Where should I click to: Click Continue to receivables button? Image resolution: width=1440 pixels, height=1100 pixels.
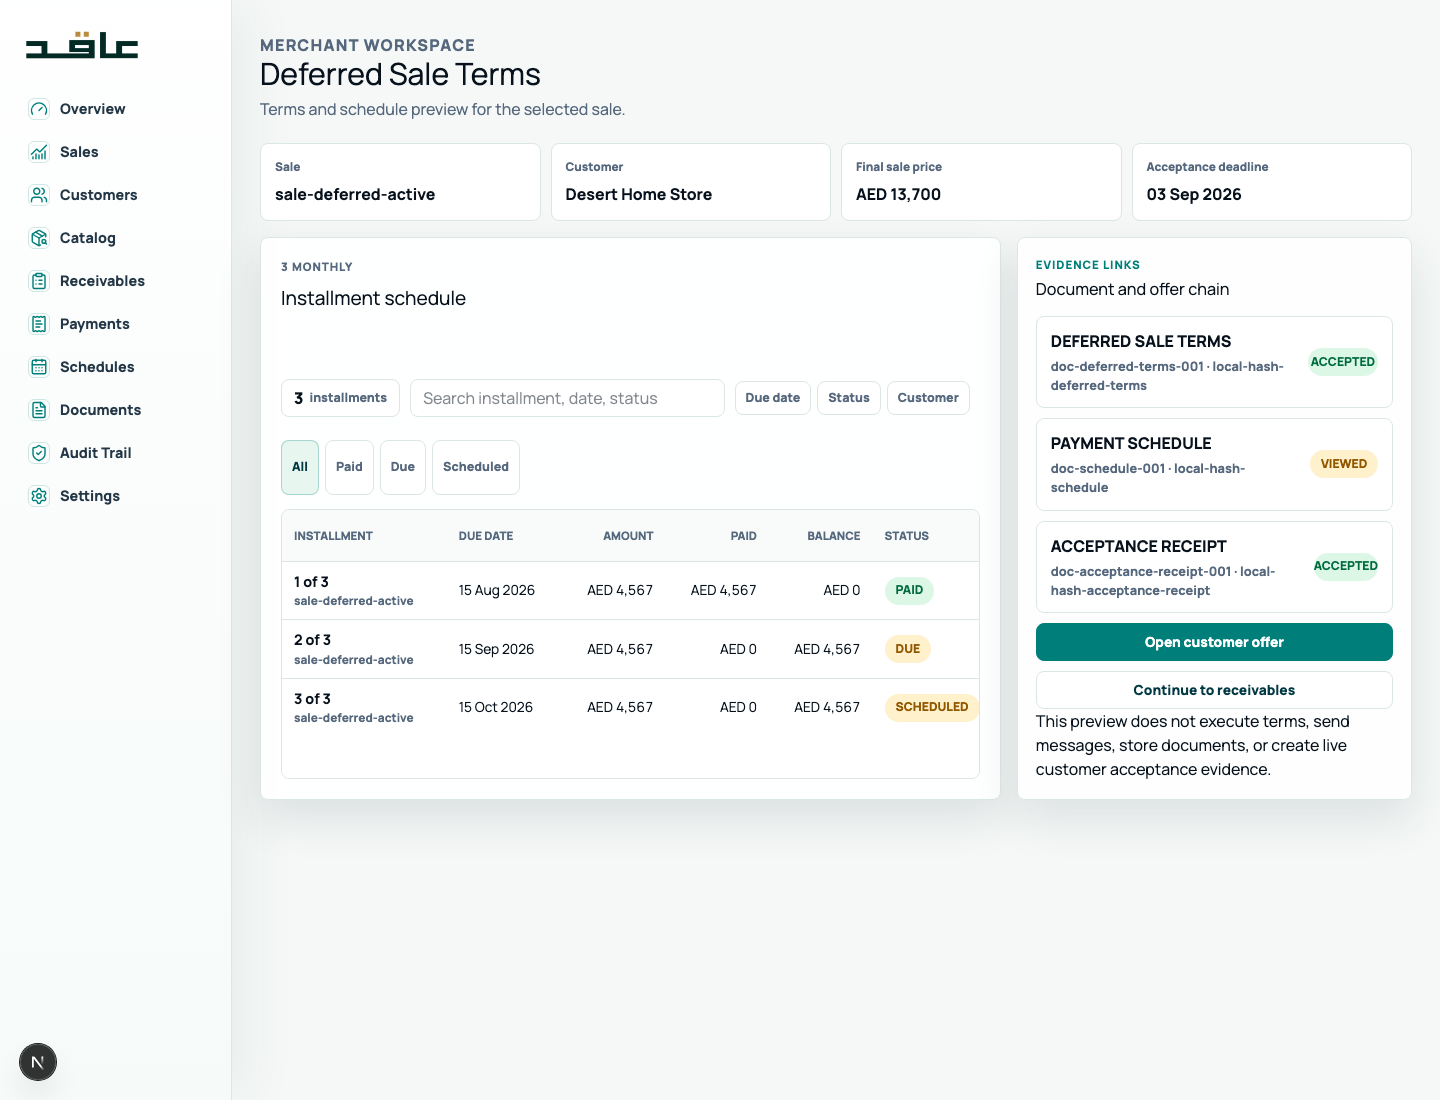click(1214, 690)
